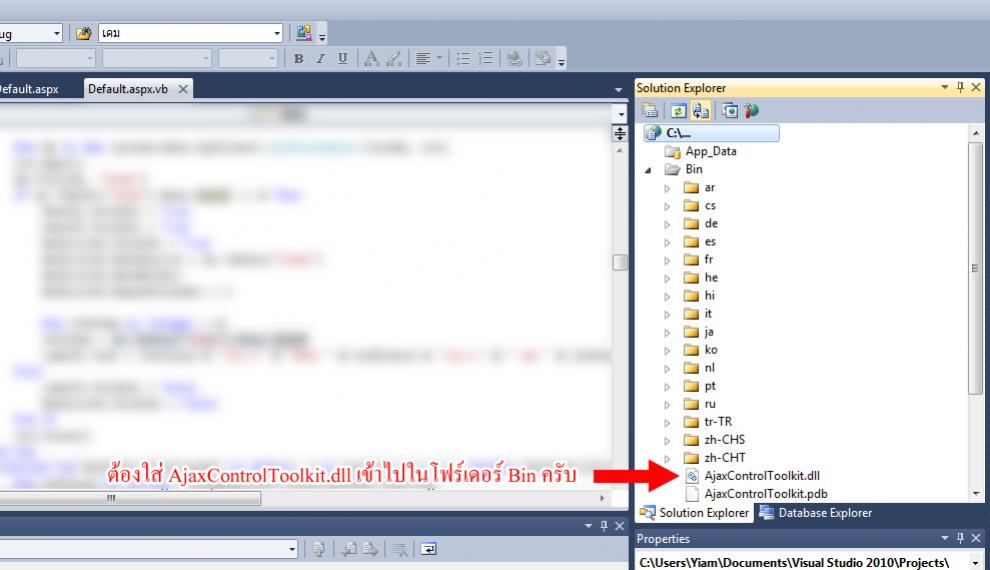This screenshot has width=990, height=570.
Task: Switch to Solution Explorer bottom tab
Action: 695,513
